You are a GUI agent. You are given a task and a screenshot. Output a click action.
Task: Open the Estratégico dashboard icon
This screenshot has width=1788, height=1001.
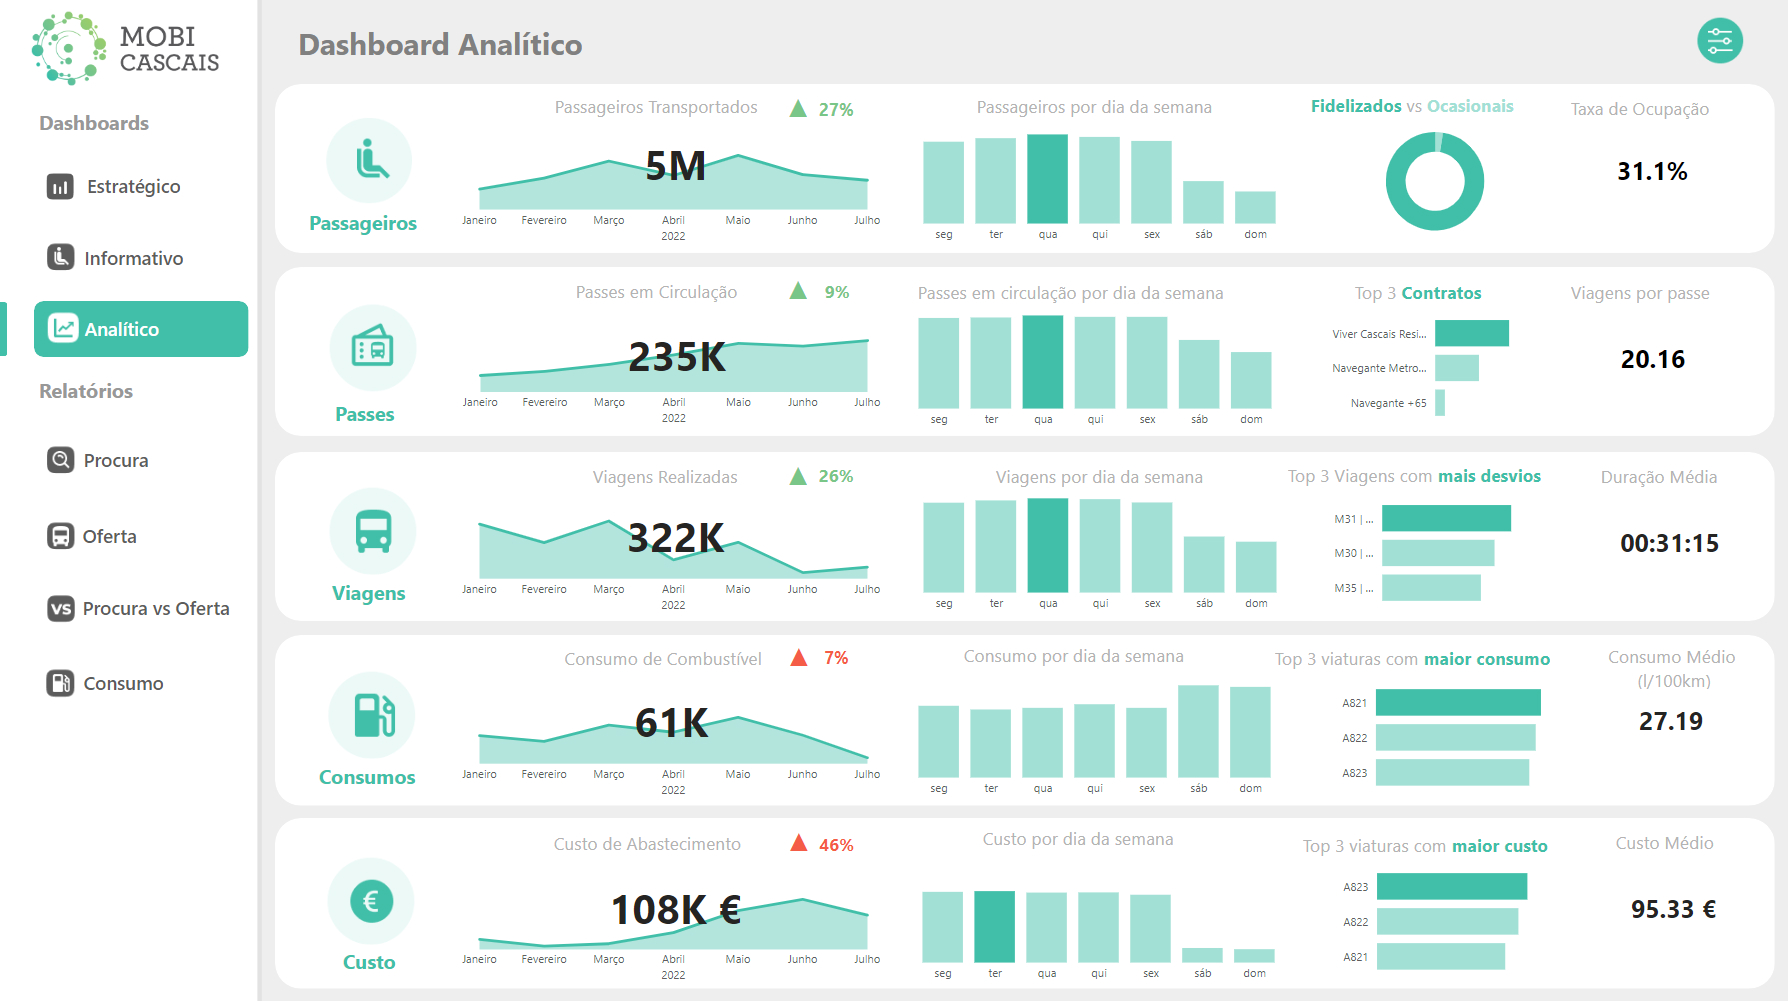point(59,186)
